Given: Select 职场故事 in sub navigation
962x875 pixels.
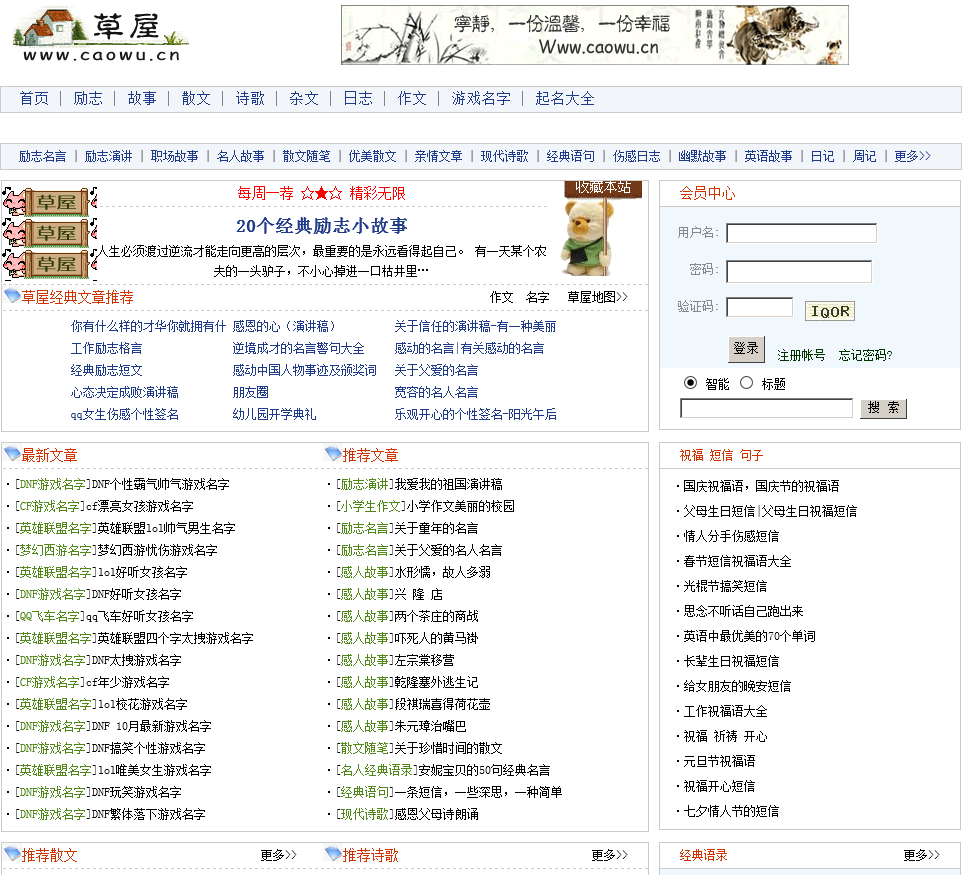Looking at the screenshot, I should (175, 156).
